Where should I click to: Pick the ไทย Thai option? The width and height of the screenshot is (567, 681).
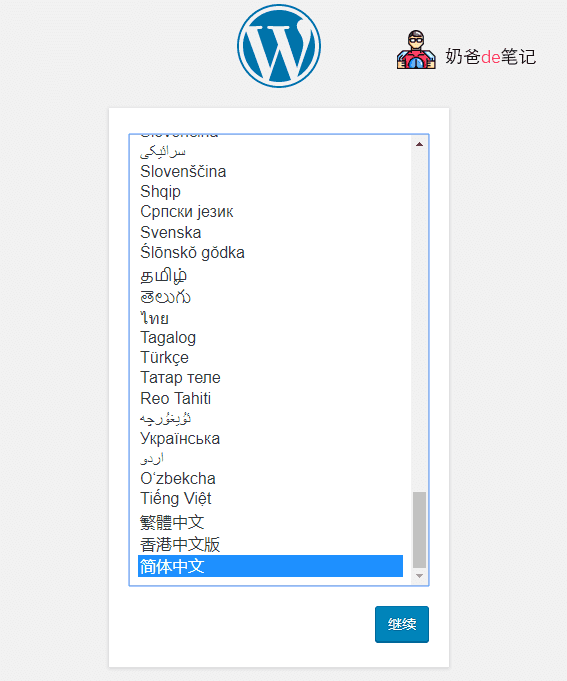click(x=270, y=317)
